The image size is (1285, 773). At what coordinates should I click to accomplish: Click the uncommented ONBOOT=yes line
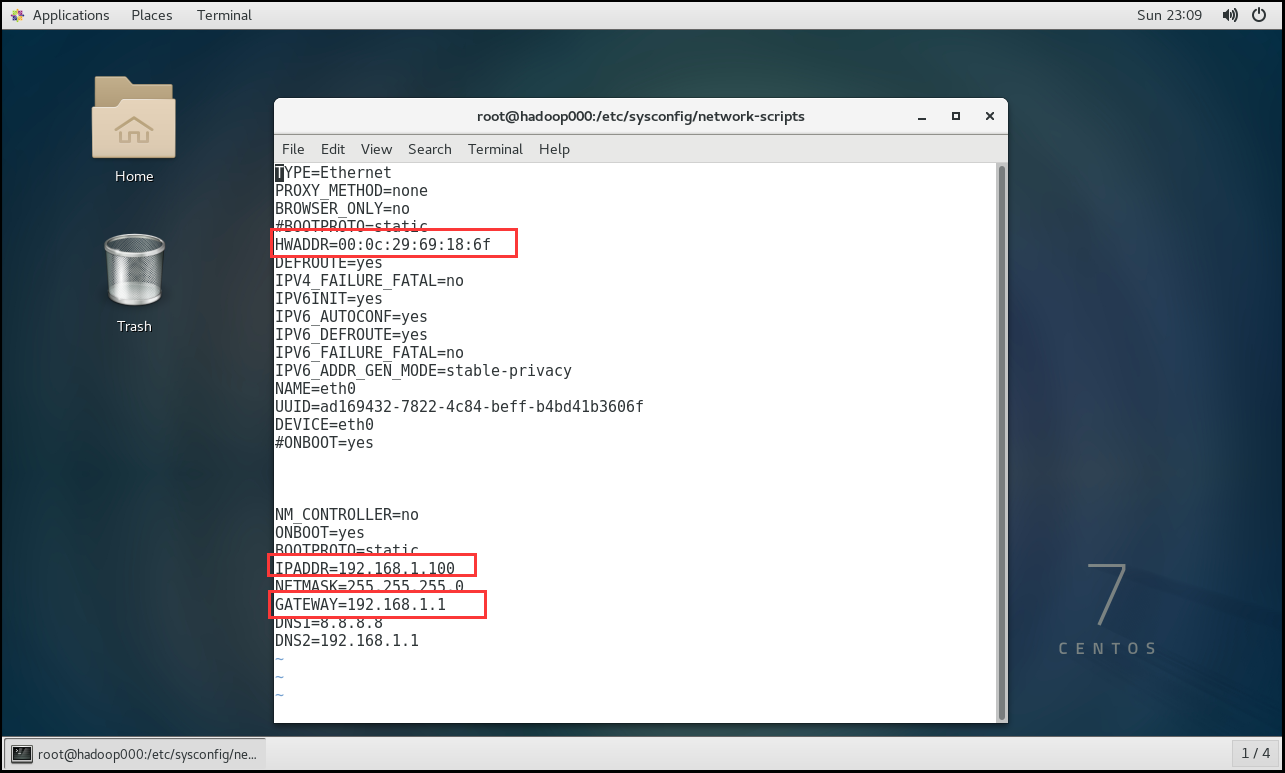click(x=320, y=533)
